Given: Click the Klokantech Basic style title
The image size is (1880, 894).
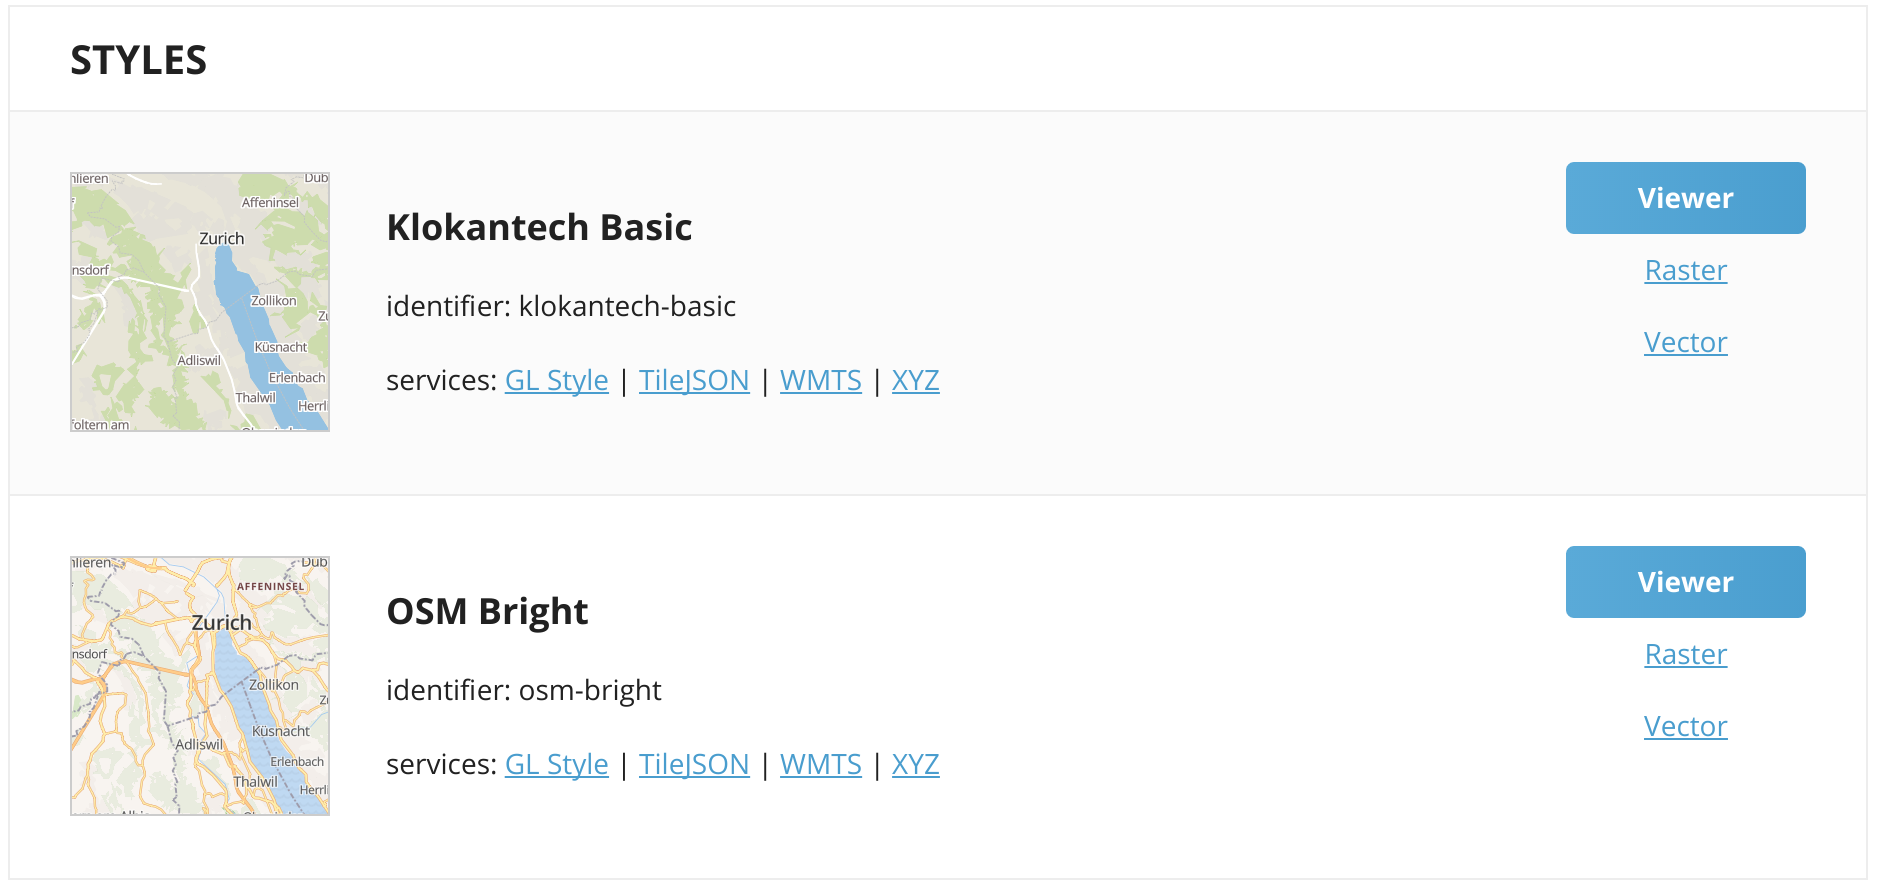Looking at the screenshot, I should (539, 227).
